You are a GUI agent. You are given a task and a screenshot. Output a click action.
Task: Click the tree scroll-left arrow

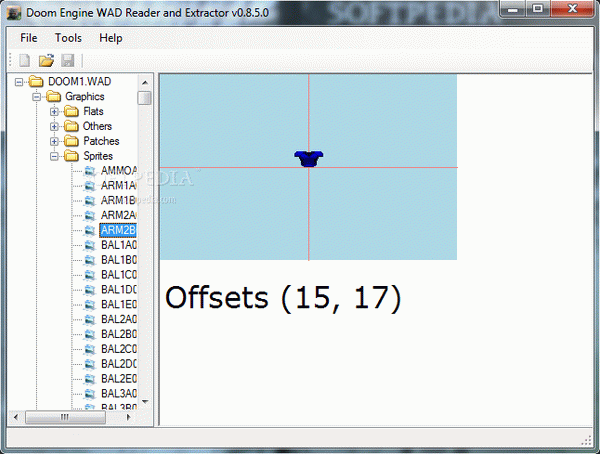click(15, 417)
